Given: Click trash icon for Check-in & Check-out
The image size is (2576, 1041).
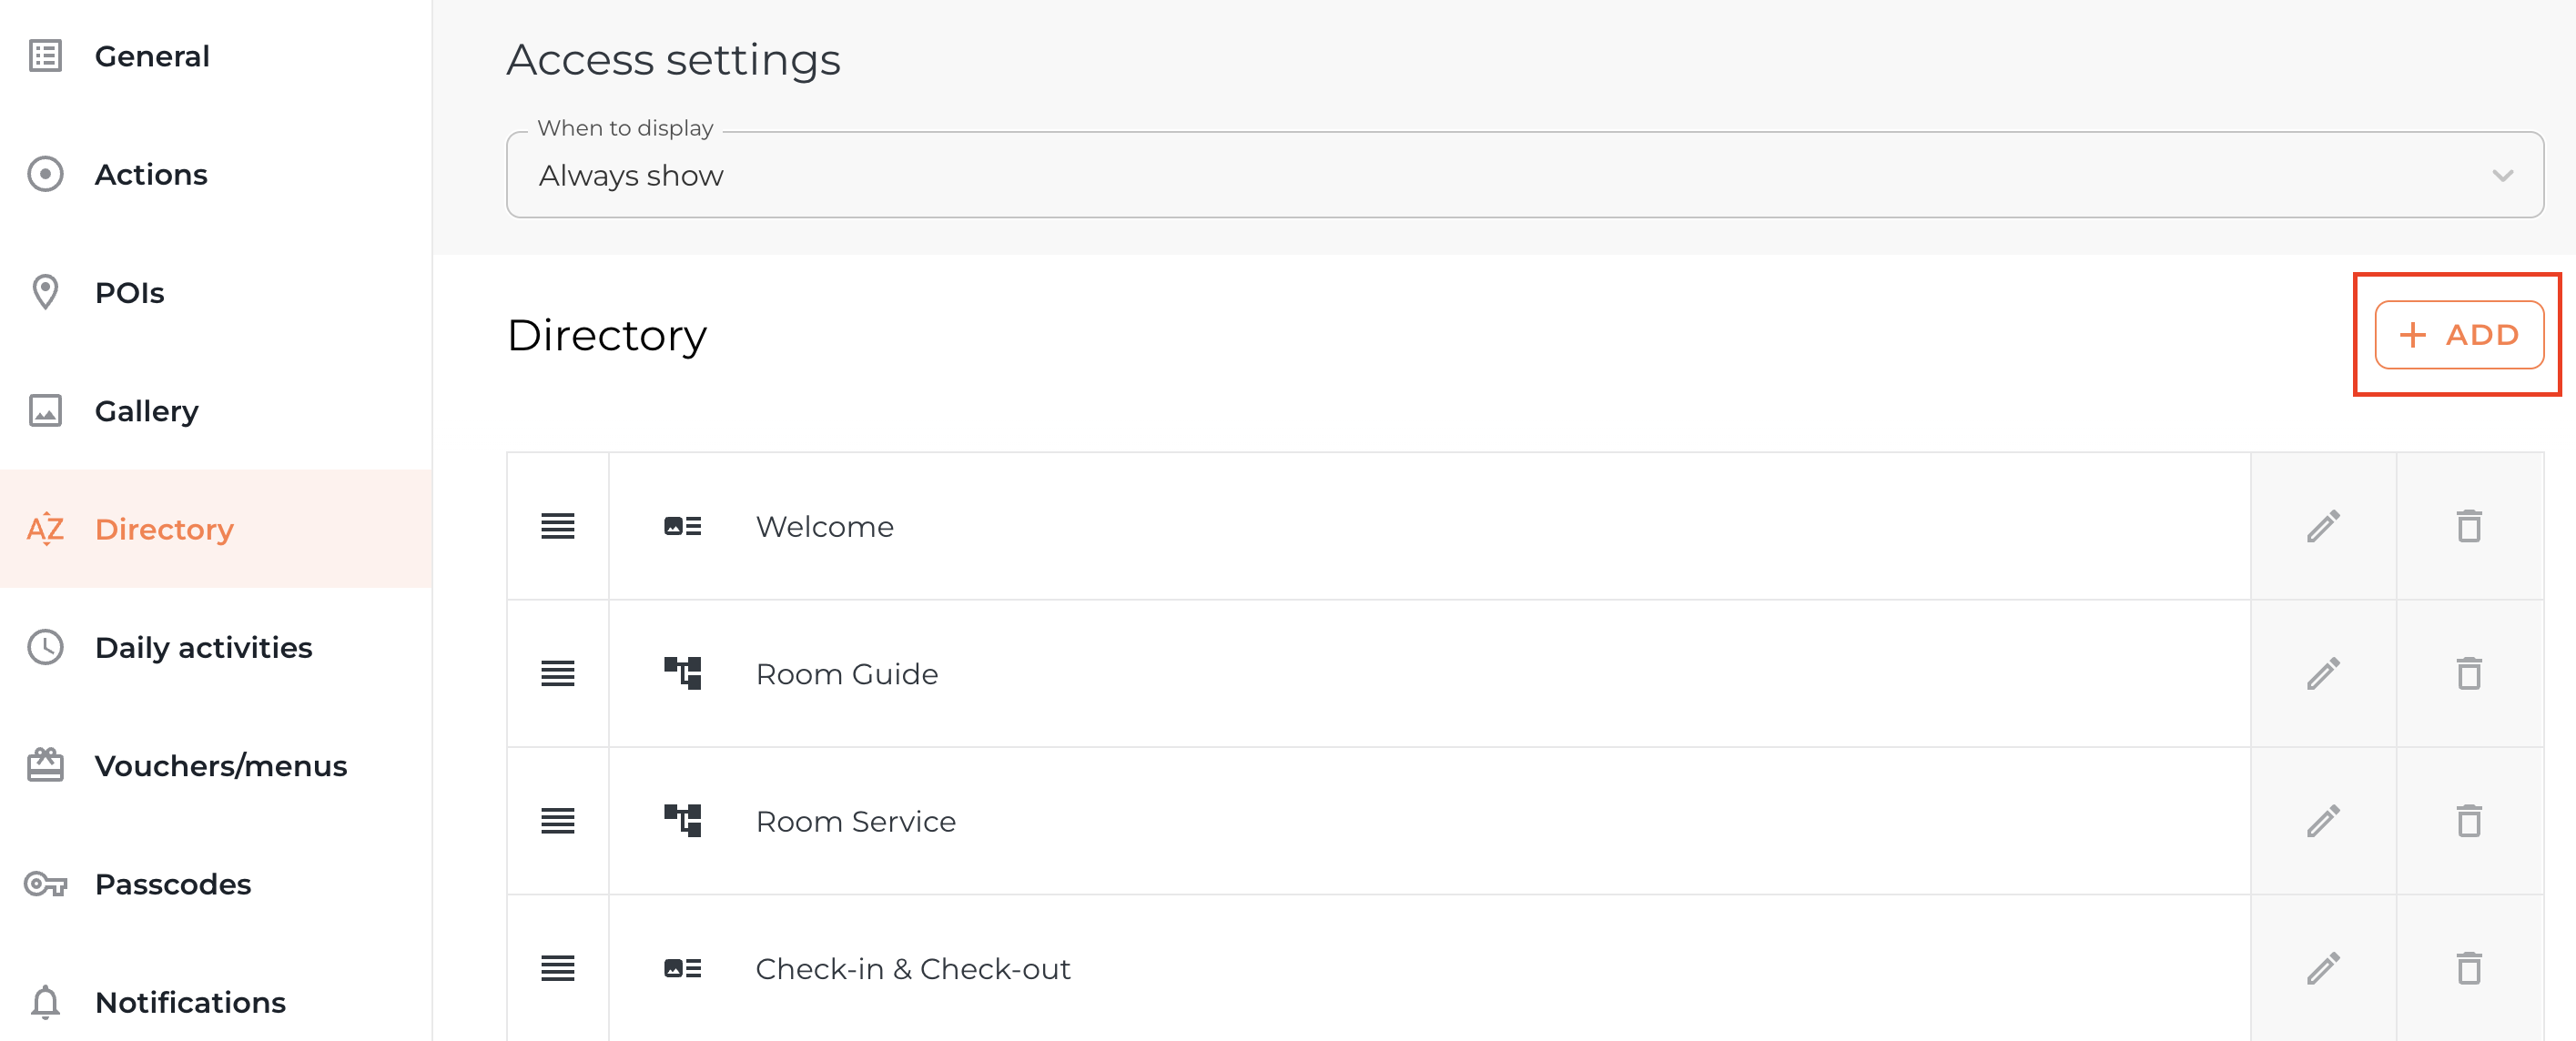Looking at the screenshot, I should pyautogui.click(x=2468, y=968).
